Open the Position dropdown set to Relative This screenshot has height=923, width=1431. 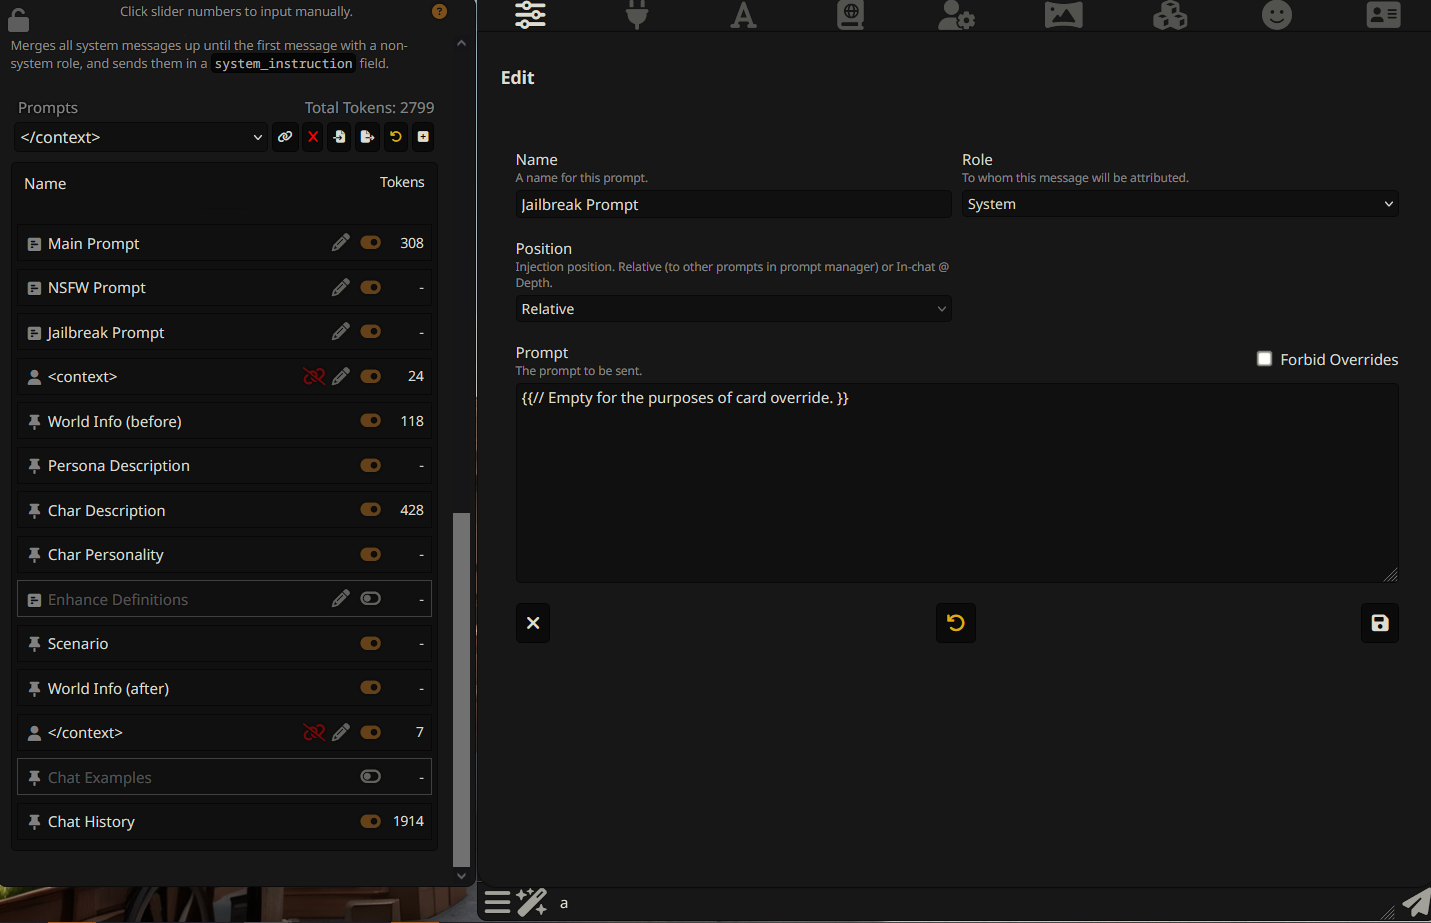pos(733,309)
